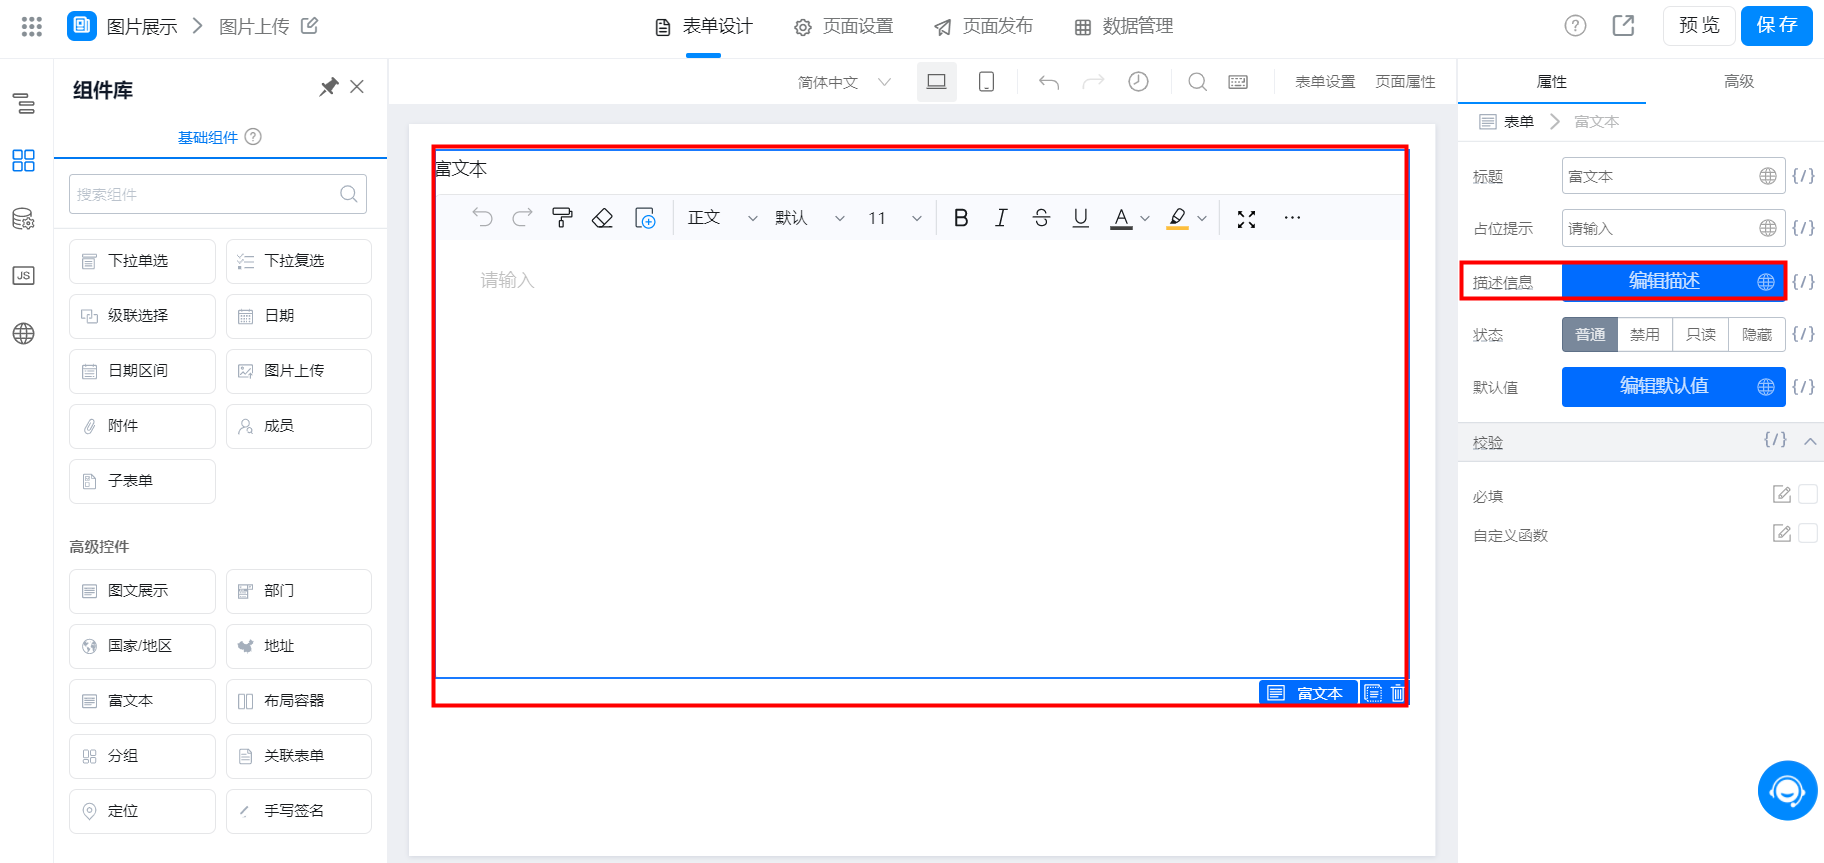1824x863 pixels.
Task: Open the JS action panel icon
Action: [23, 275]
